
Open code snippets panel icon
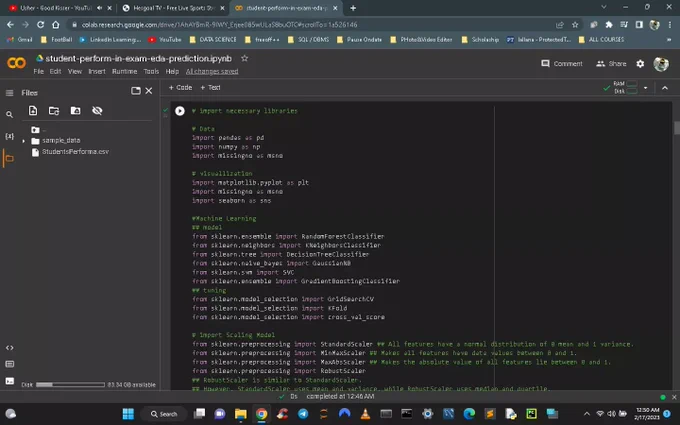pos(9,348)
